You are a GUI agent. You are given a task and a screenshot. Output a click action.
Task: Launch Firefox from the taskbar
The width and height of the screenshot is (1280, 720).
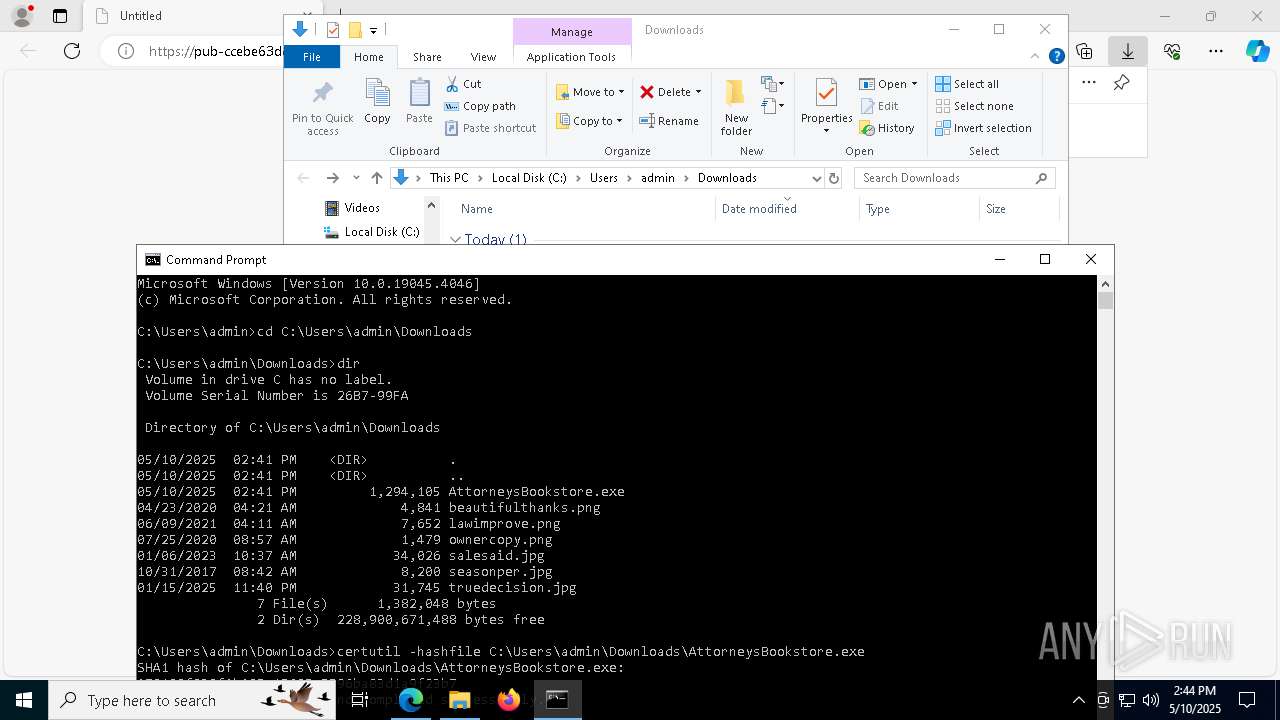click(x=509, y=700)
